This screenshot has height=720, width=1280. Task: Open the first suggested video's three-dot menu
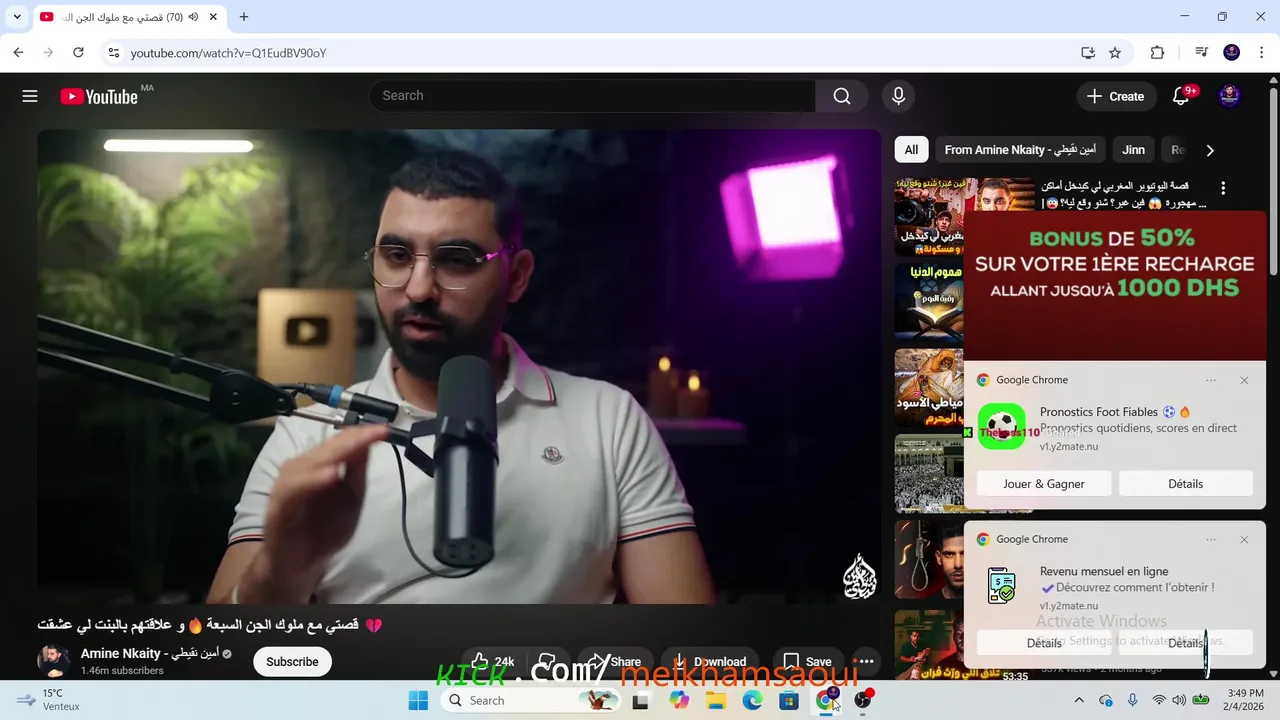point(1222,188)
